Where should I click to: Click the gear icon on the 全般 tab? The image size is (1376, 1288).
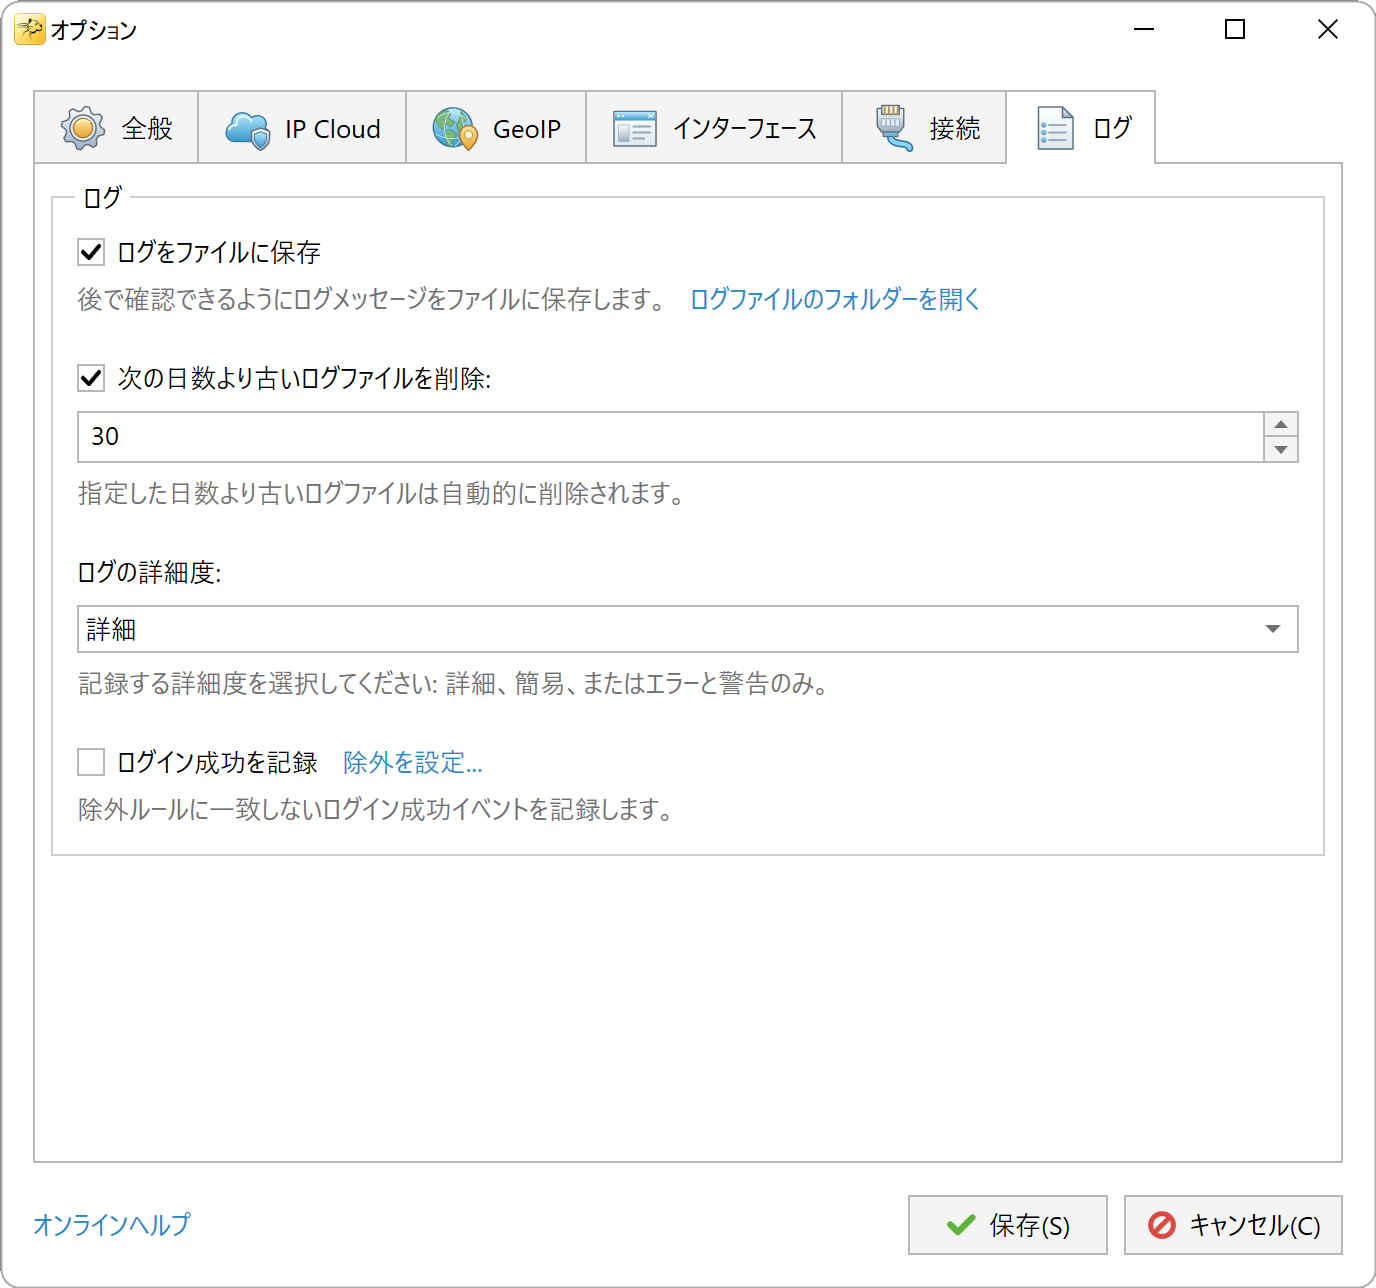[x=83, y=128]
